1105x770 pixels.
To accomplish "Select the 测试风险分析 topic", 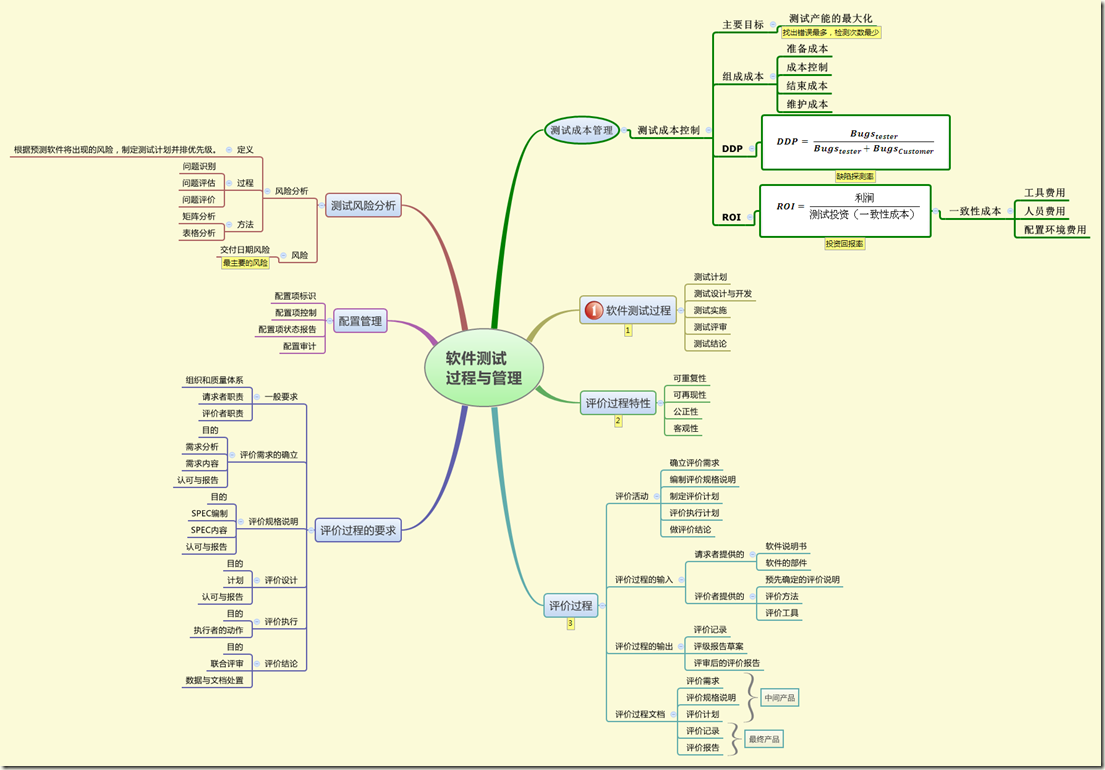I will tap(363, 205).
